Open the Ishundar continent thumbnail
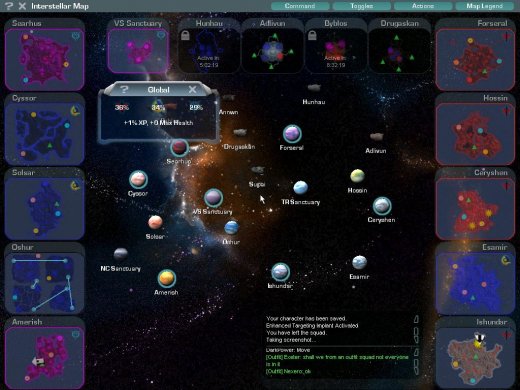 pos(475,357)
